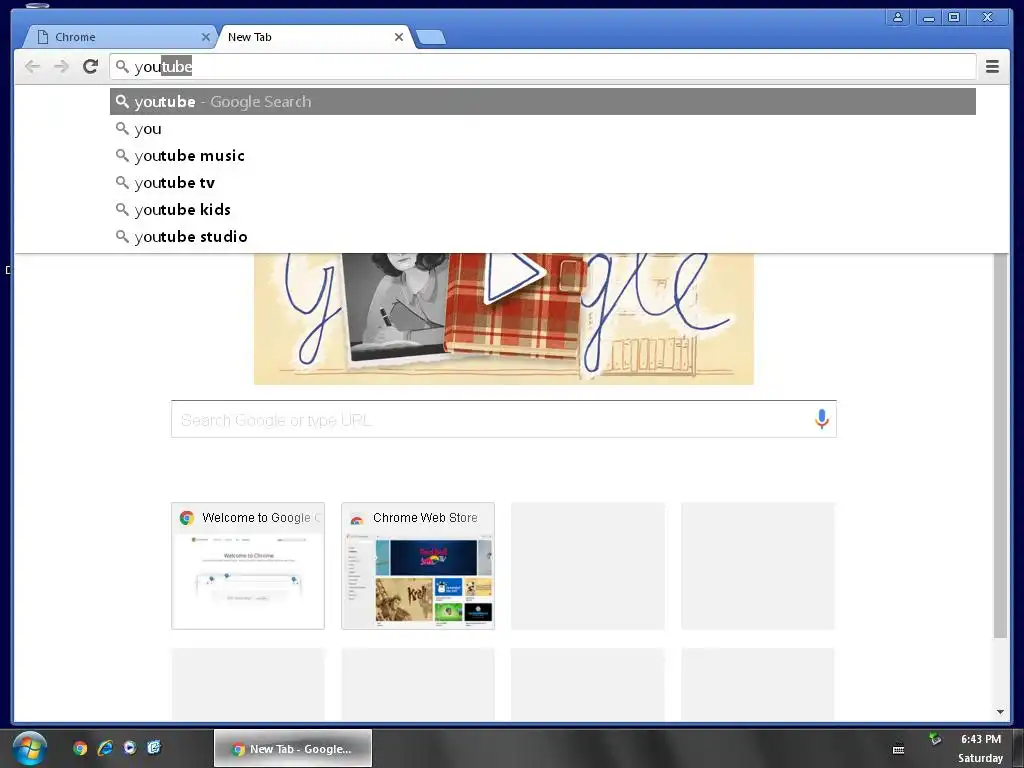Open the on-screen keyboard tray icon
1024x768 pixels.
coord(899,750)
